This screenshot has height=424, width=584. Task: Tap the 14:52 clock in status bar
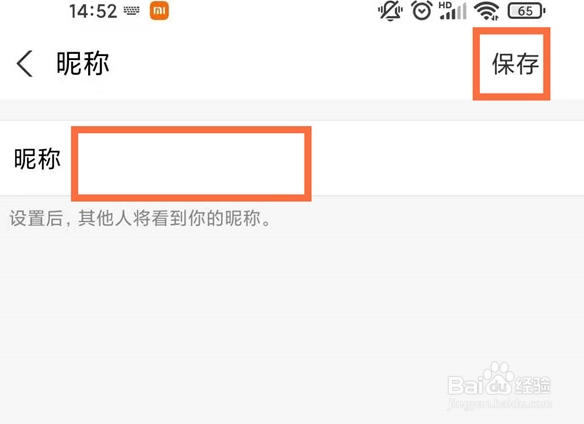(x=93, y=11)
